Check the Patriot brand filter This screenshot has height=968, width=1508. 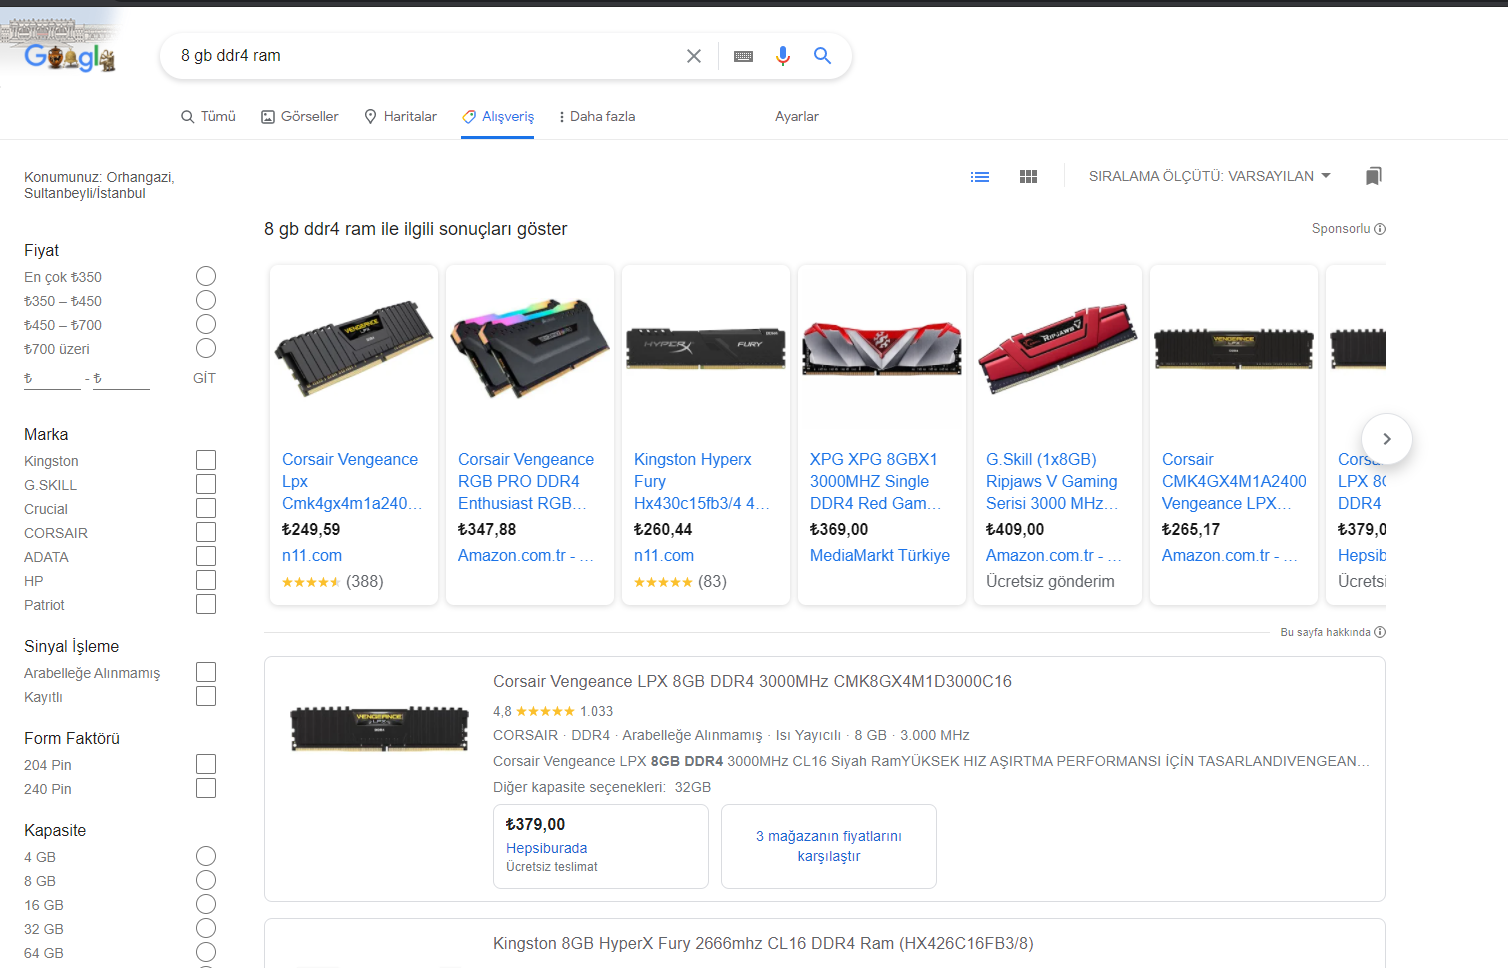(x=206, y=604)
